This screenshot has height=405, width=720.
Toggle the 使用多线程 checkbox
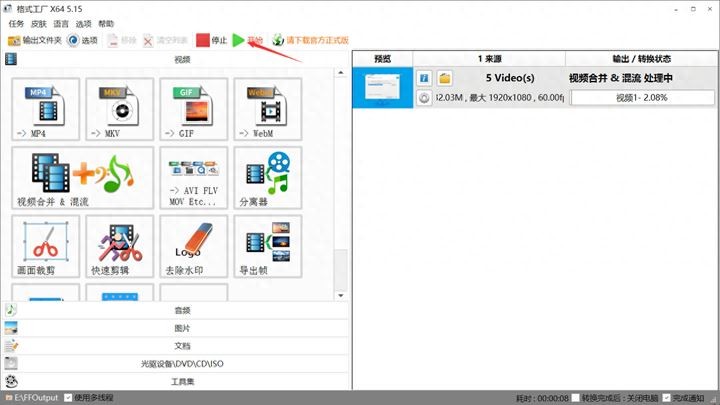(68, 398)
